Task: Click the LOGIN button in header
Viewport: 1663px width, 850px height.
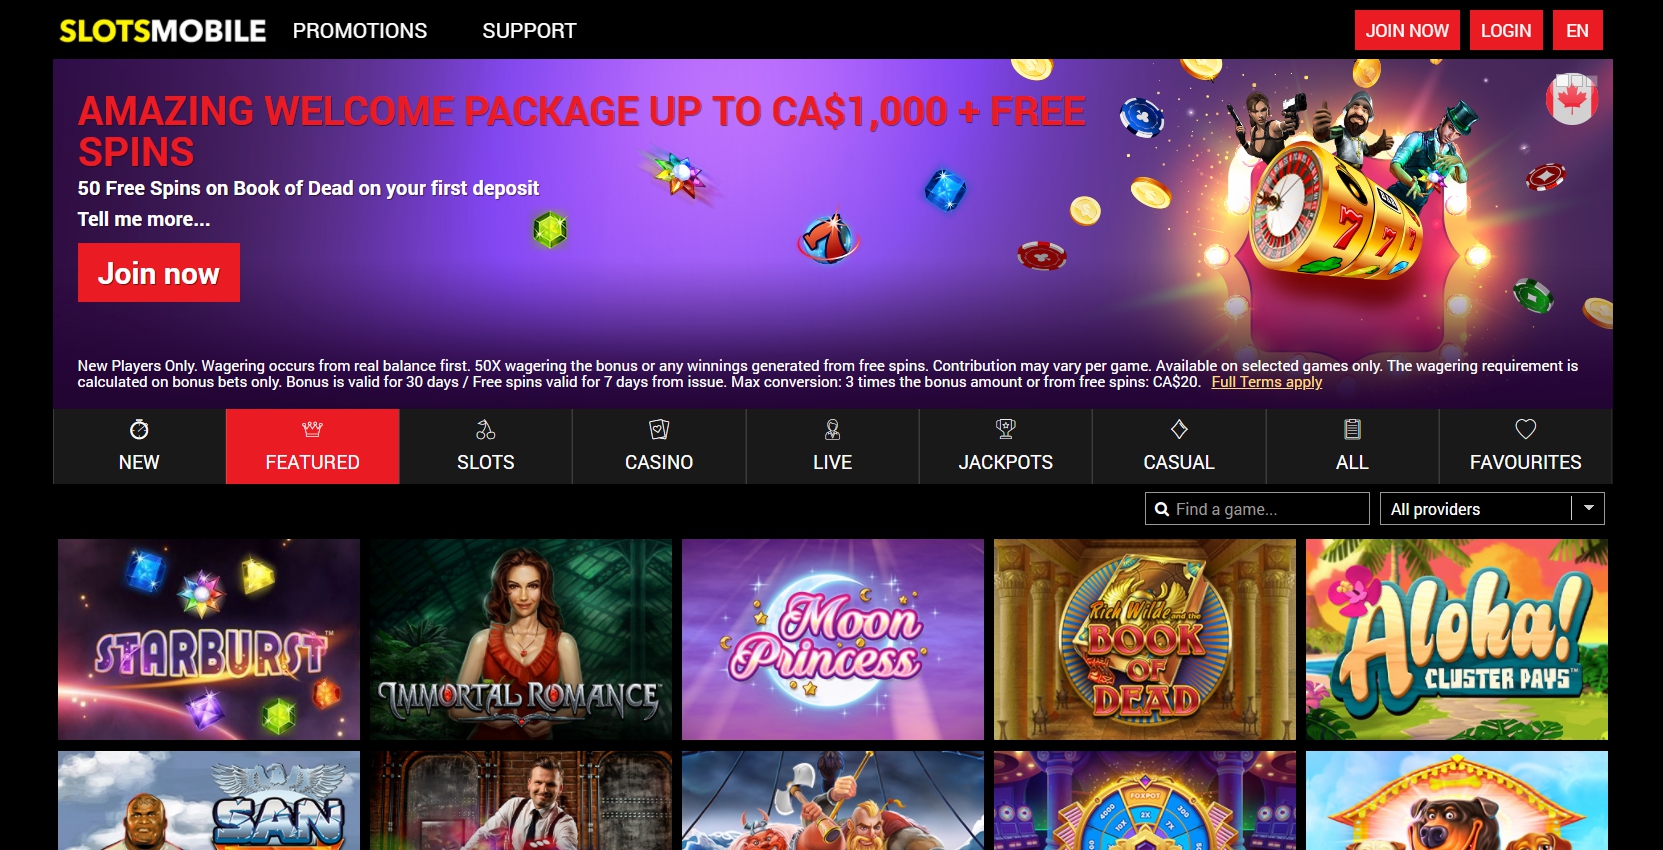Action: pos(1506,31)
